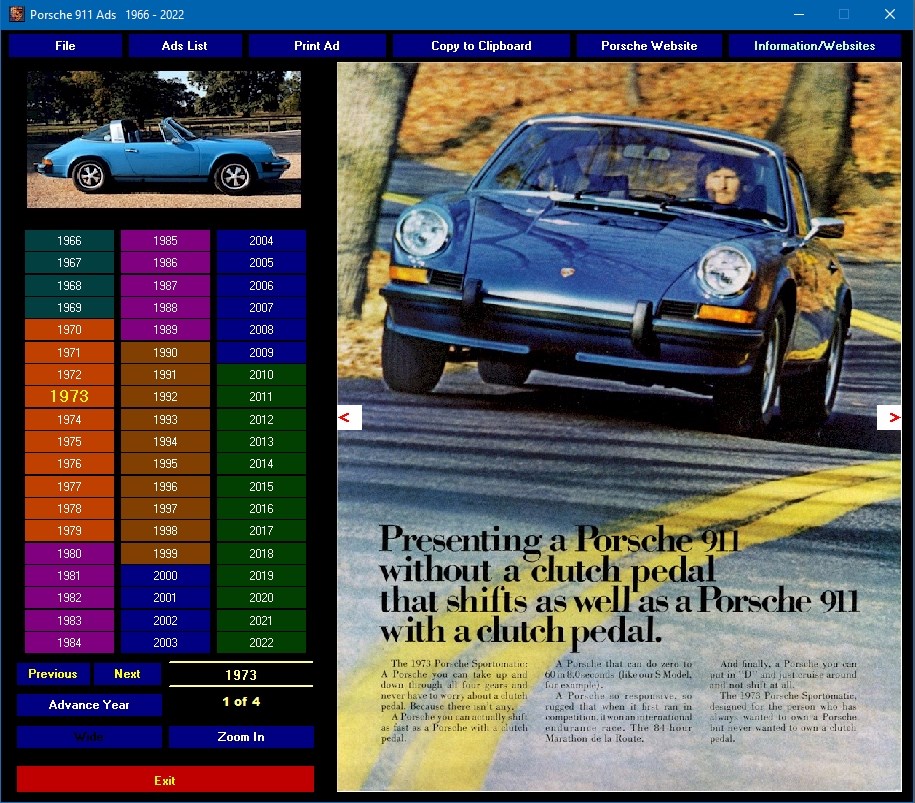The width and height of the screenshot is (915, 803).
Task: Select year 1995
Action: coord(165,463)
